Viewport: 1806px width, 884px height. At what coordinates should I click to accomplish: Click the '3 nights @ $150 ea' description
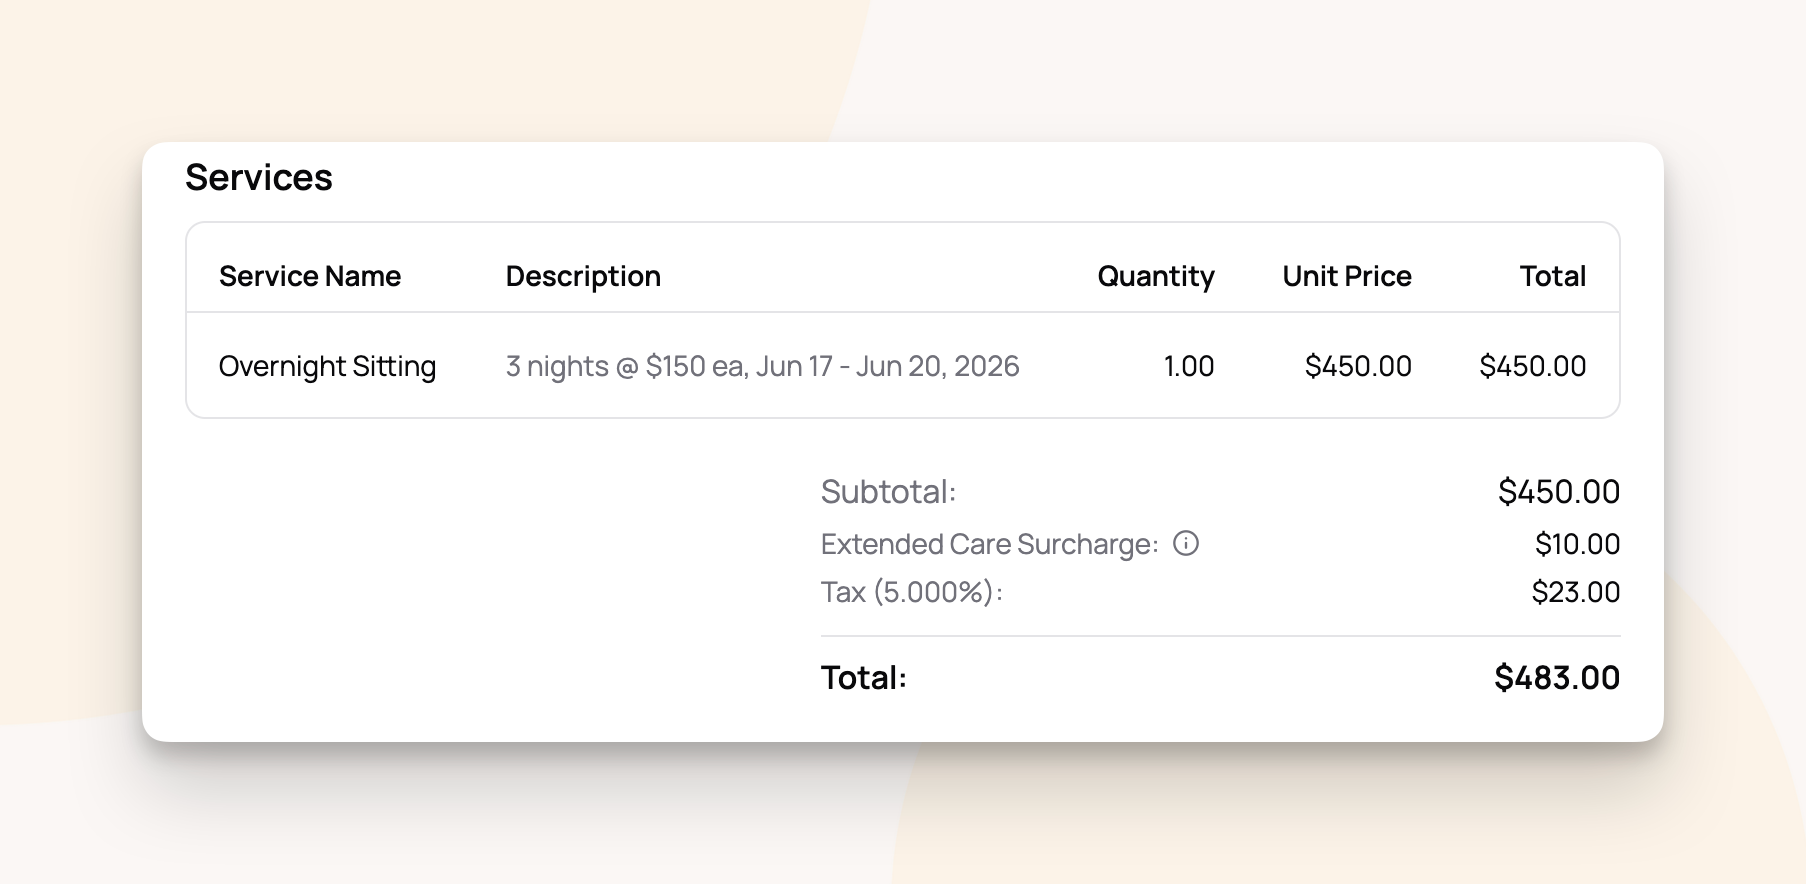tap(762, 366)
